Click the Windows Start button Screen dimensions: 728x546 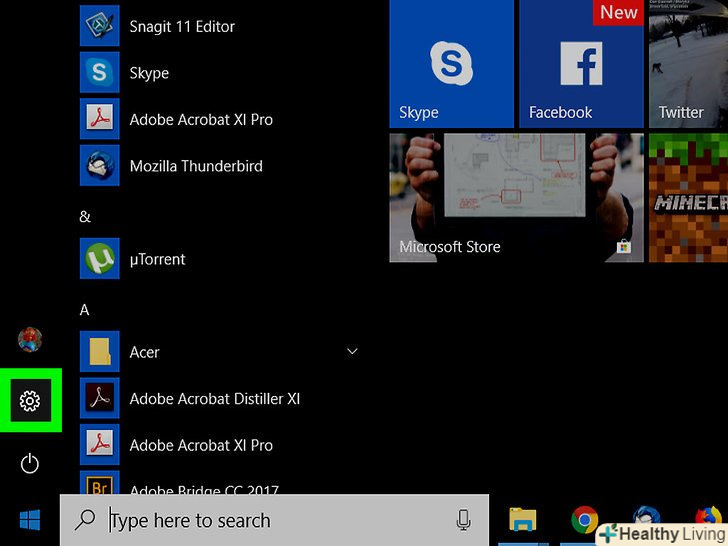coord(30,520)
